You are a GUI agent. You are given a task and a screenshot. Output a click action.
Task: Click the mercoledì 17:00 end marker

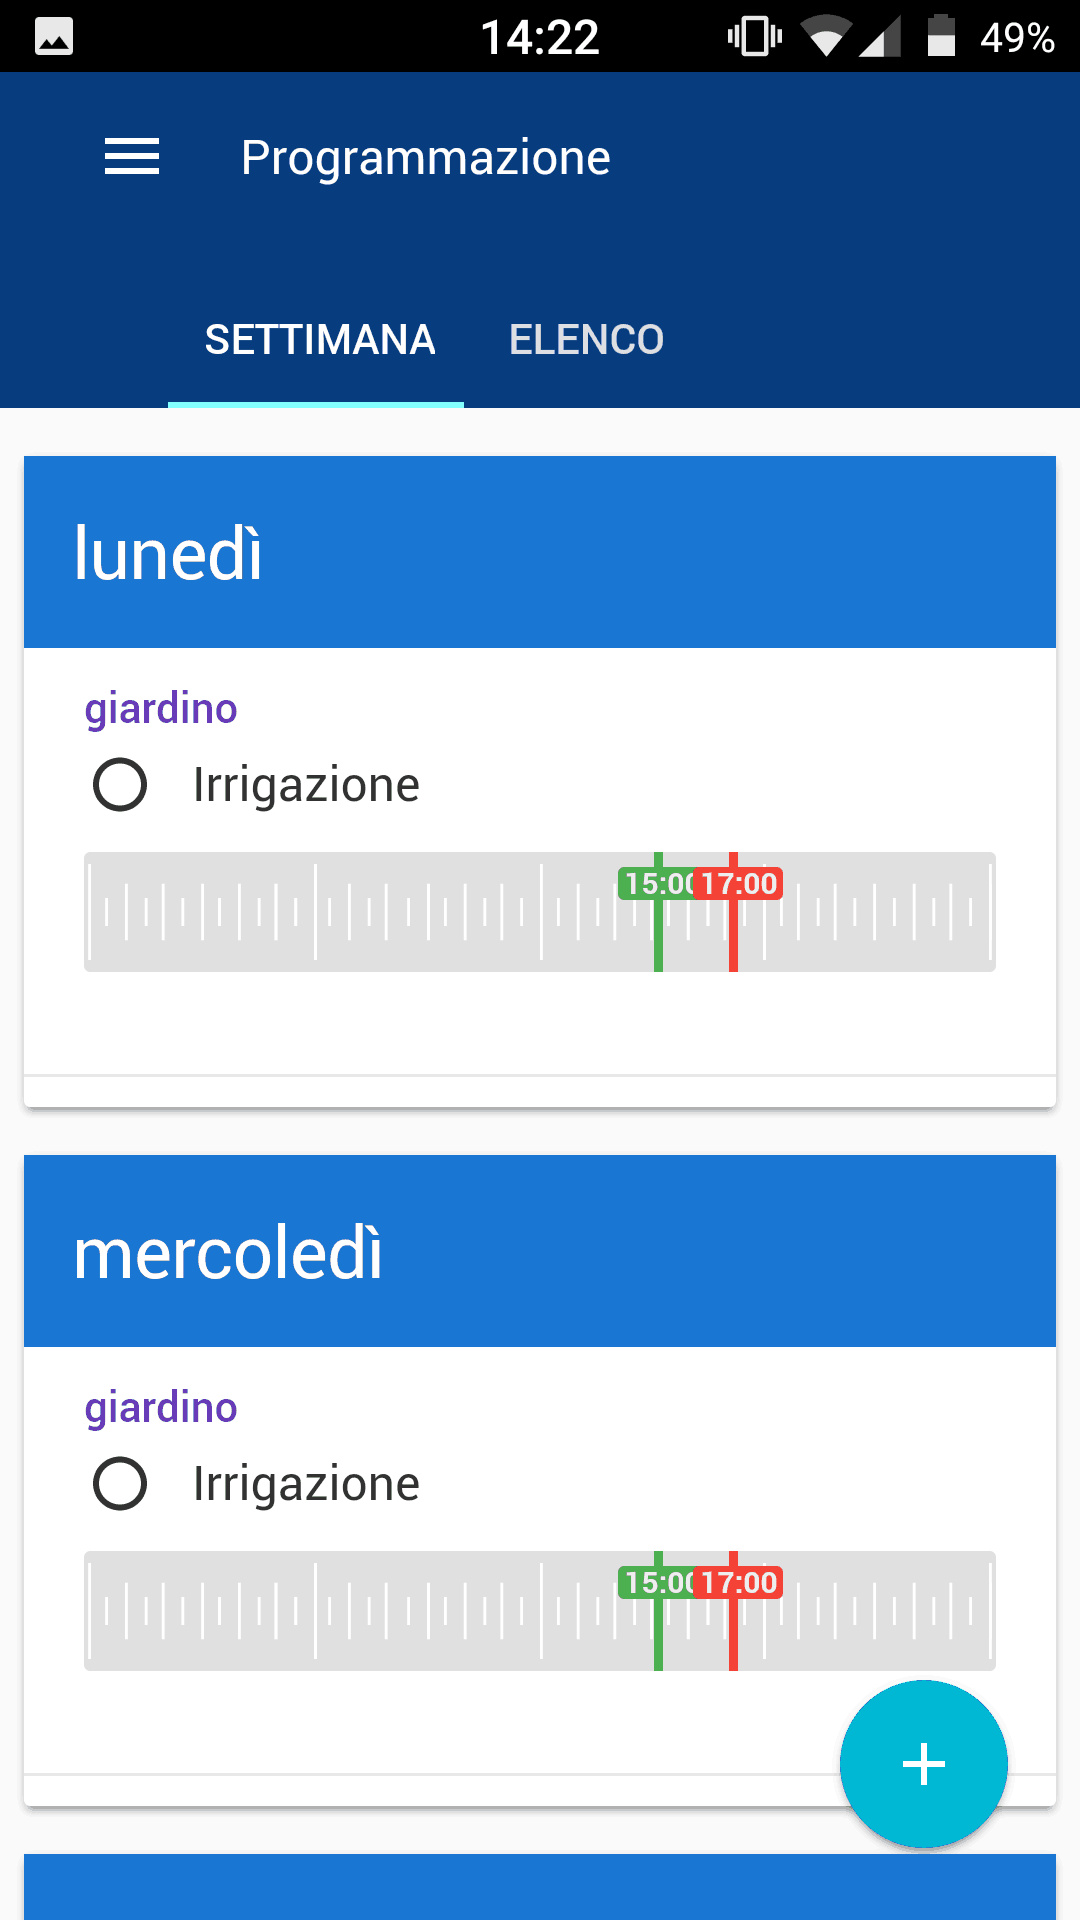coord(739,1584)
